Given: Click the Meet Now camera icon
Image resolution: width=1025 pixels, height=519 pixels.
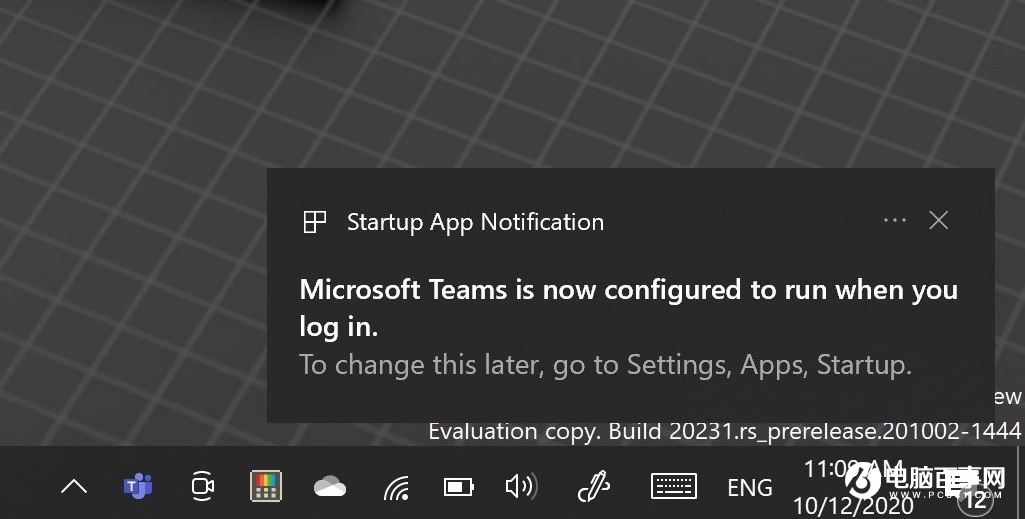Looking at the screenshot, I should click(x=203, y=486).
